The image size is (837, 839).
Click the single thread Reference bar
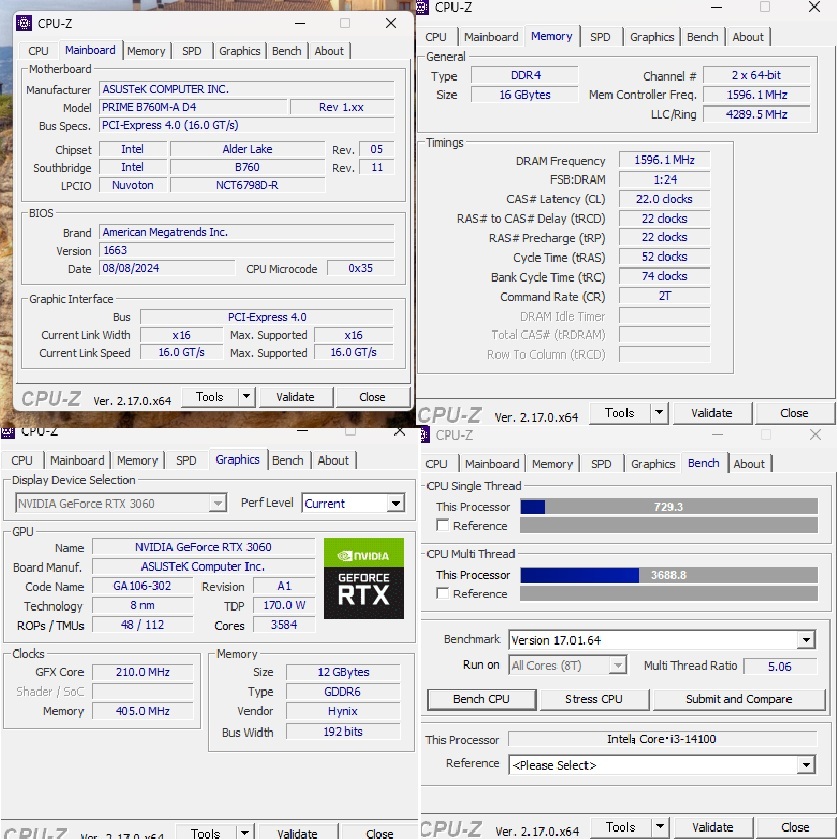tap(669, 525)
